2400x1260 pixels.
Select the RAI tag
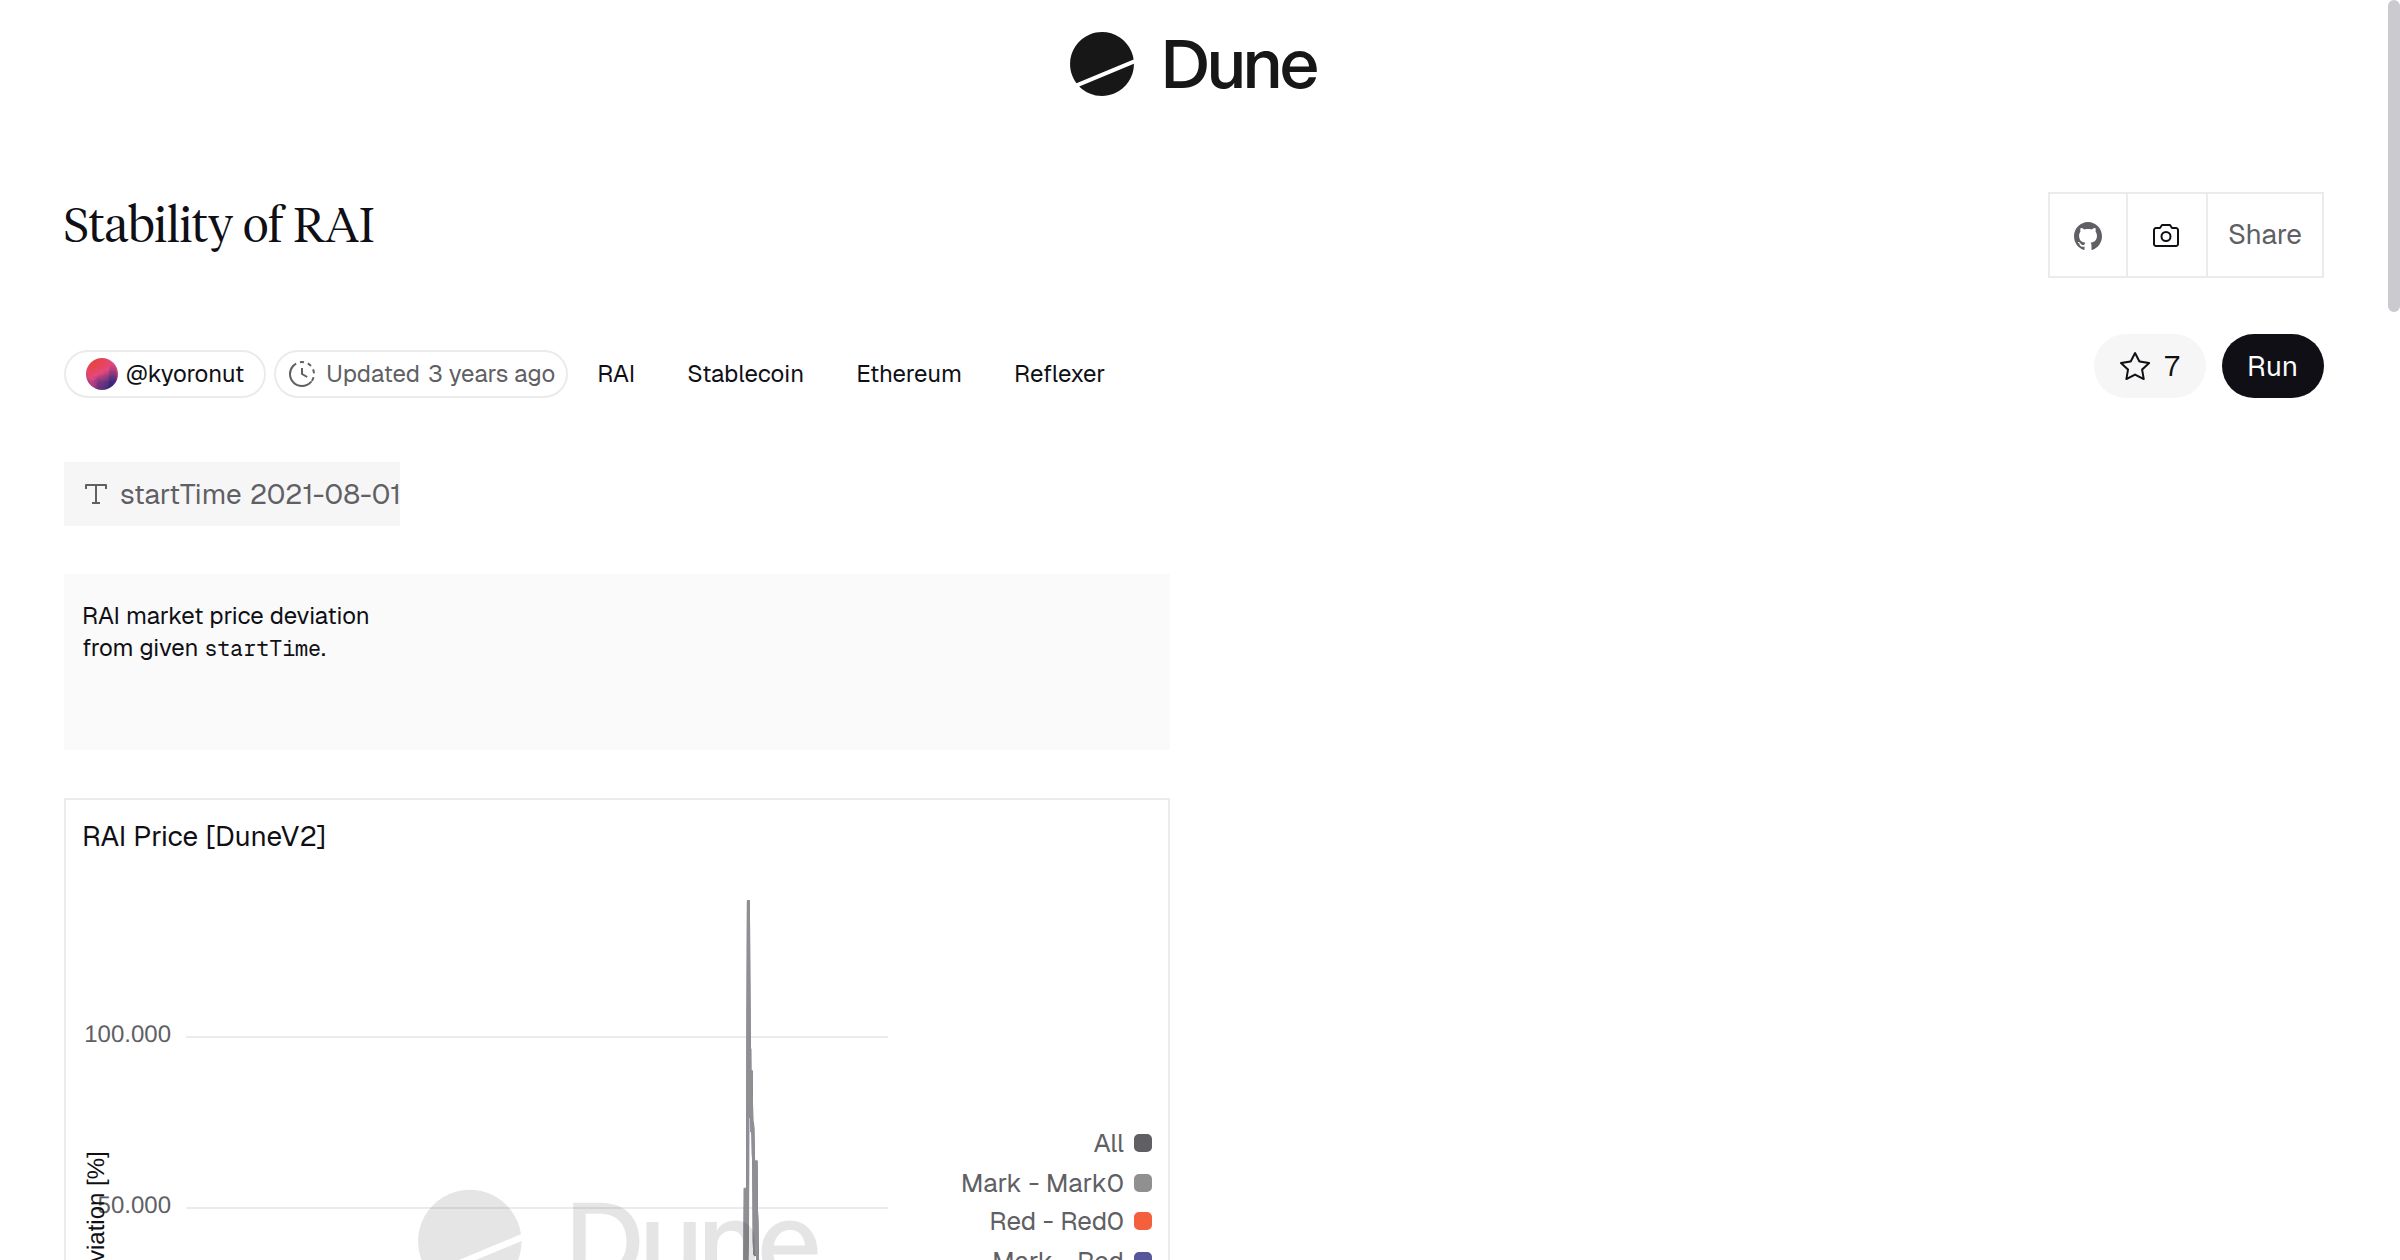[x=616, y=374]
